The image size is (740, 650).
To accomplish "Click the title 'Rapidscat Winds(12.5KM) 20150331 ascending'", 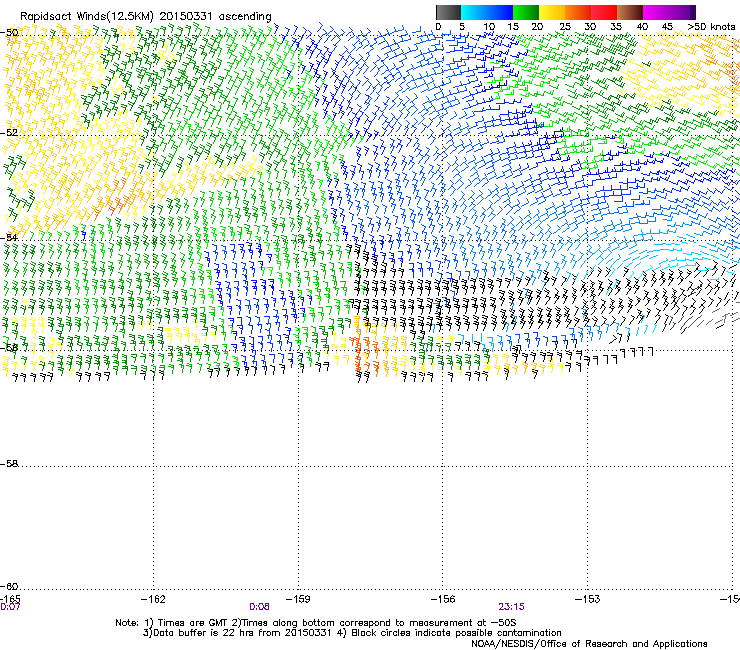I will coord(146,17).
